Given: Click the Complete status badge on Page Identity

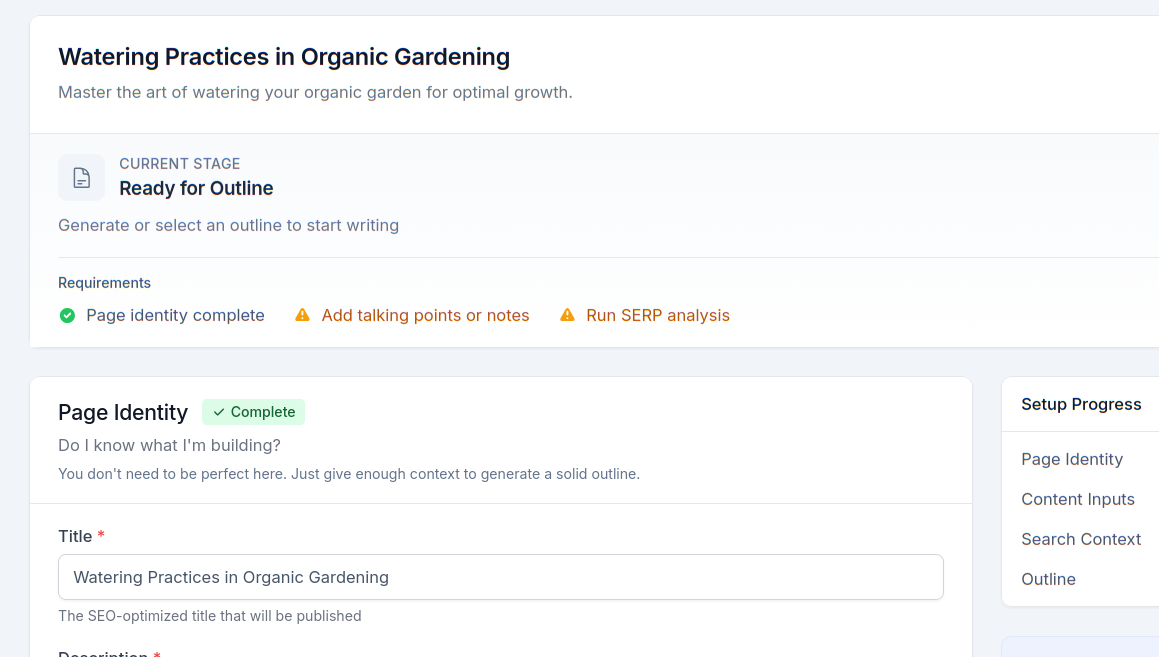Looking at the screenshot, I should [253, 412].
